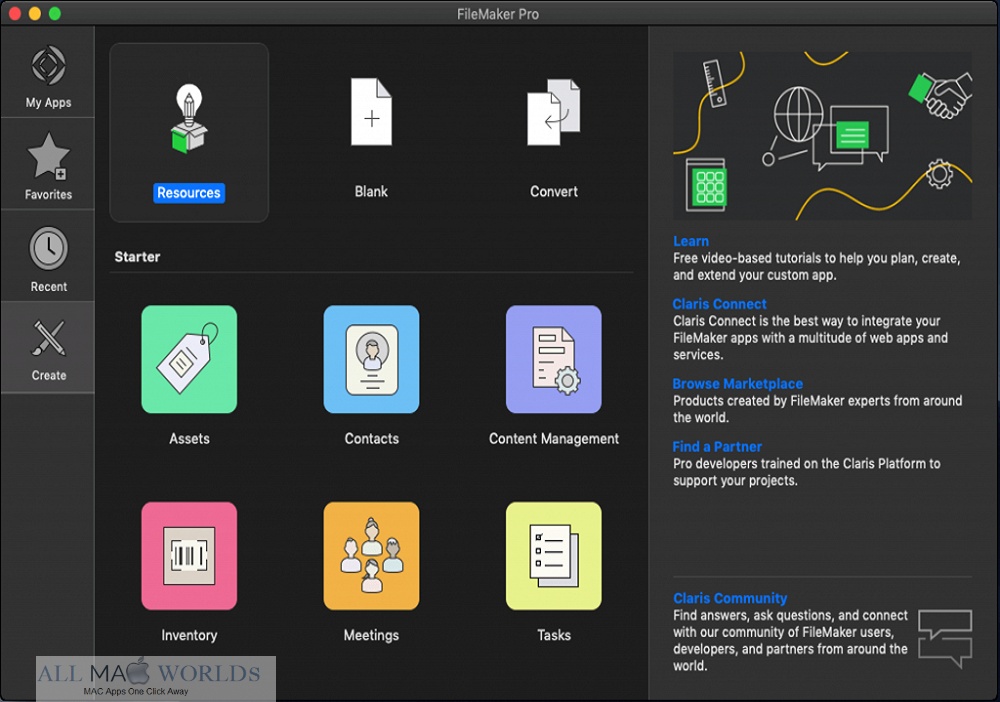Follow the Browse Marketplace link
Viewport: 1000px width, 702px height.
737,384
